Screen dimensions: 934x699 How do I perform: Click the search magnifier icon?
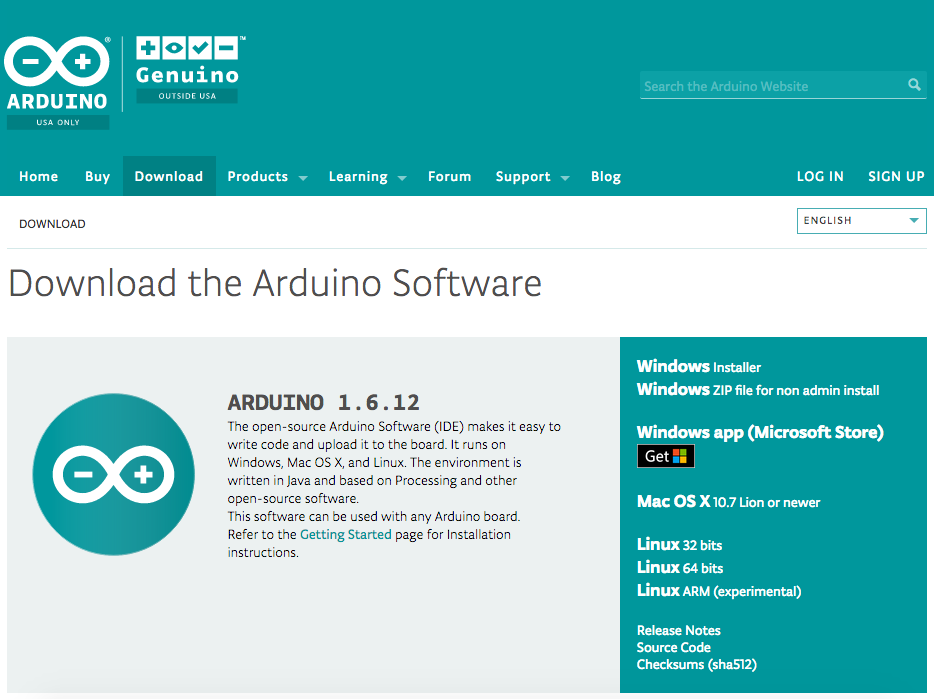tap(914, 85)
